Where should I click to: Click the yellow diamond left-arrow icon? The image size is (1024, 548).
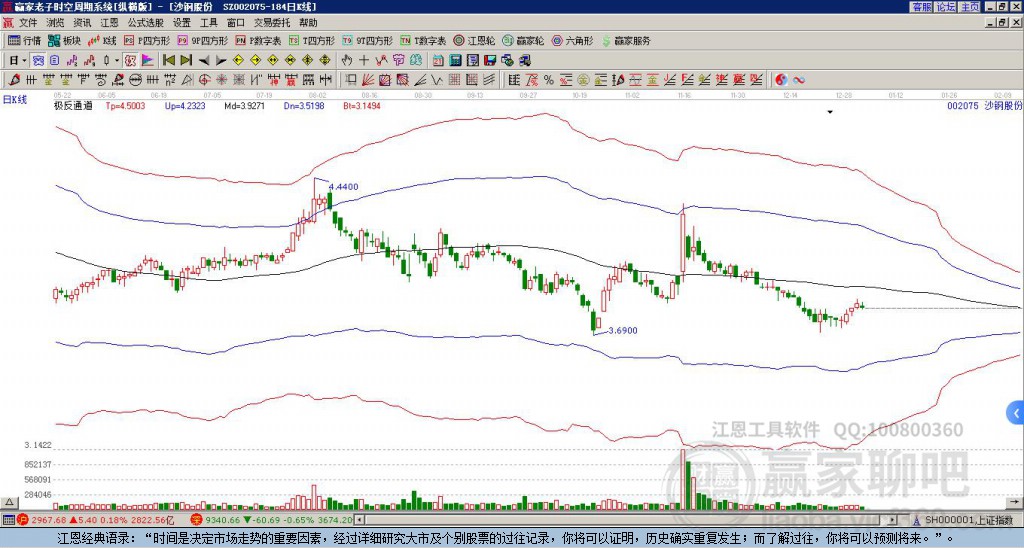tap(238, 61)
